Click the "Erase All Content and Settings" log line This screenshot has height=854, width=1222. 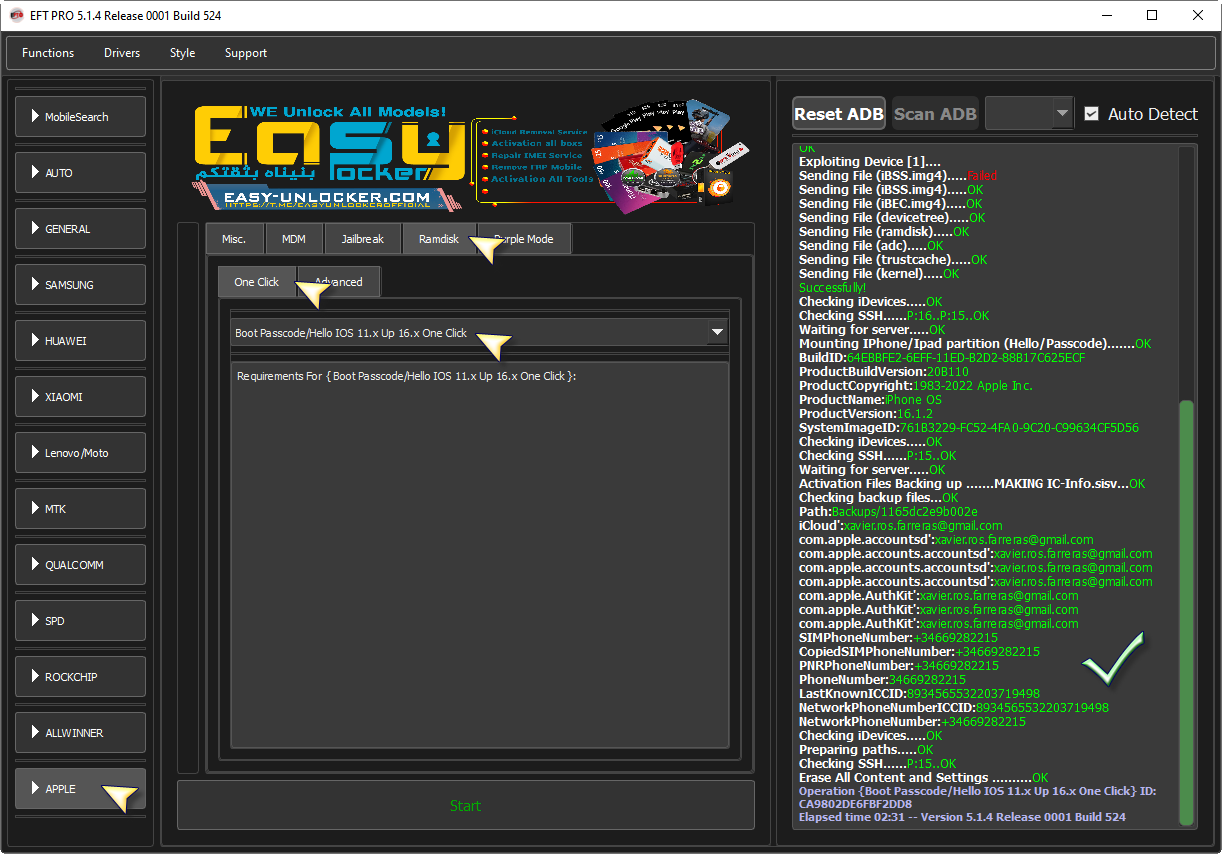(924, 777)
